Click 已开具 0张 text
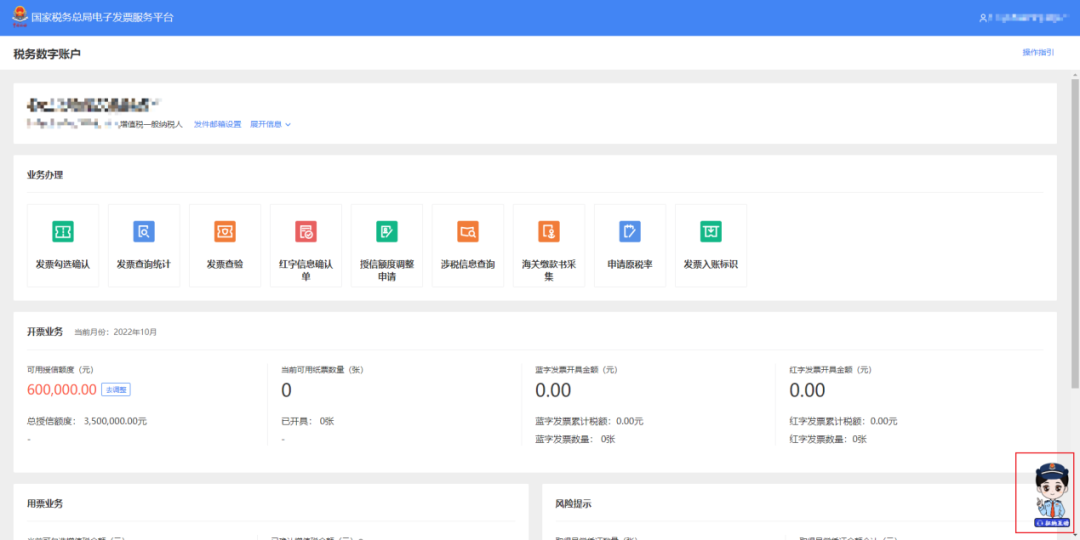This screenshot has height=540, width=1080. [x=308, y=422]
